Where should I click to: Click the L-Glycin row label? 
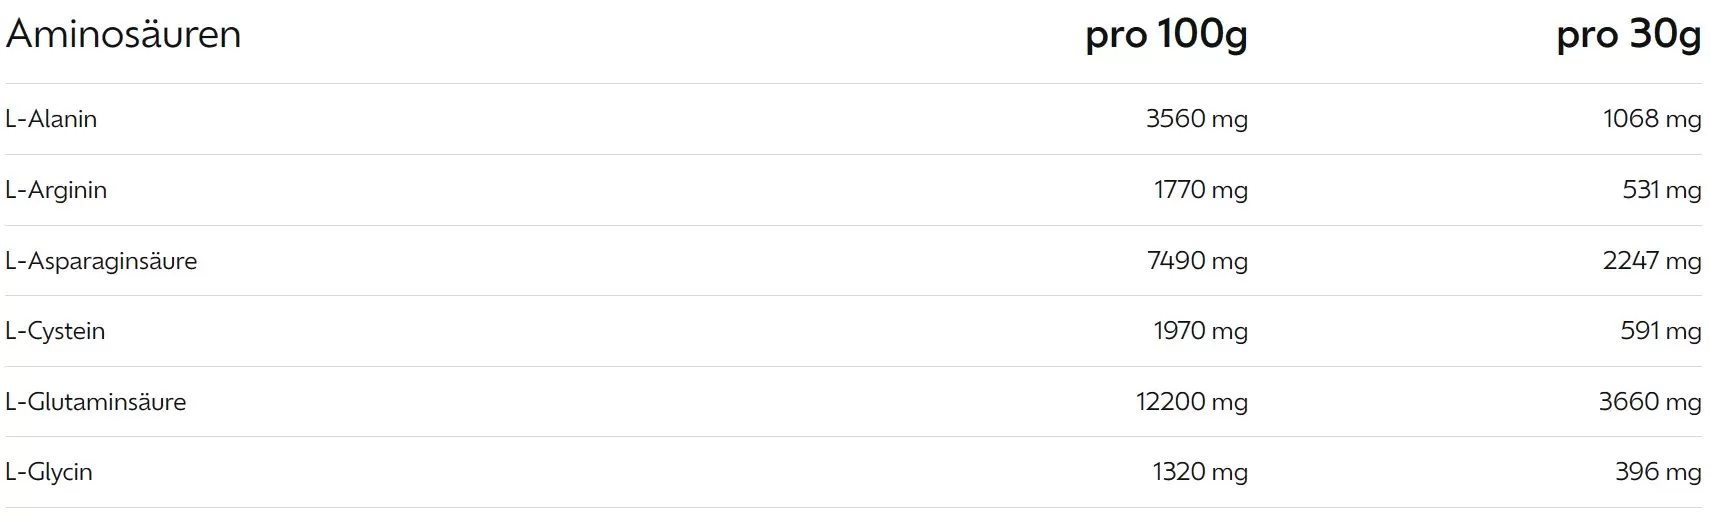pyautogui.click(x=49, y=472)
